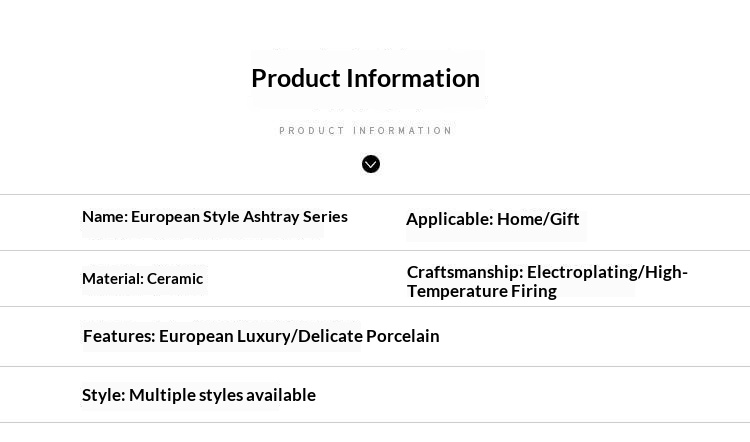Viewport: 750px width, 442px height.
Task: Select the bold Product Information heading
Action: (365, 78)
